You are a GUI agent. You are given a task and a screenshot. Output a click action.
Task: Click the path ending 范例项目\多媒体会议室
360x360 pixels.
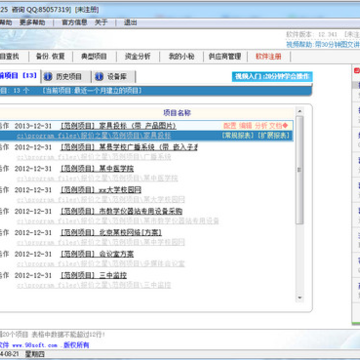pos(101,264)
